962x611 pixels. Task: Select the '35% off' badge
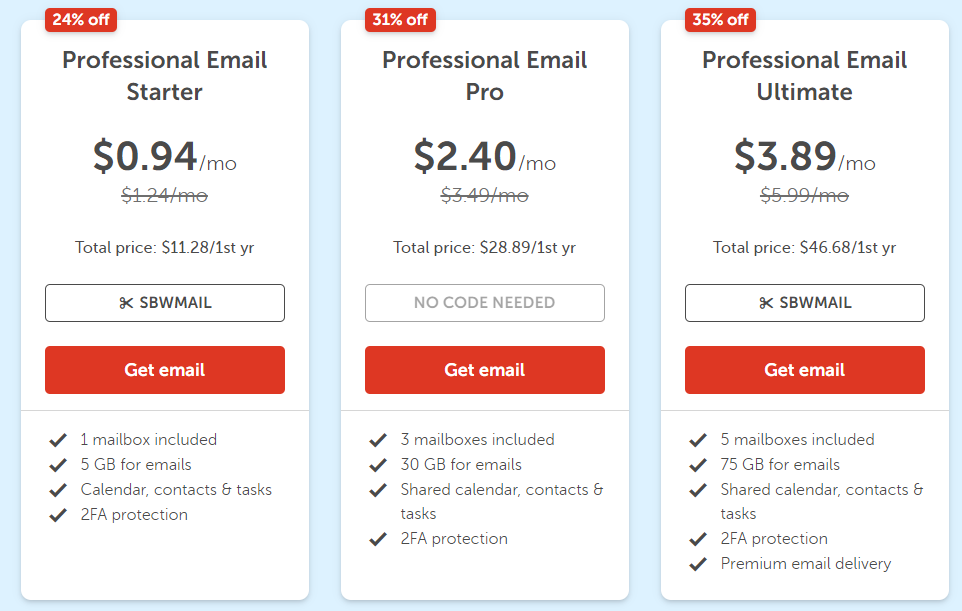(x=720, y=19)
